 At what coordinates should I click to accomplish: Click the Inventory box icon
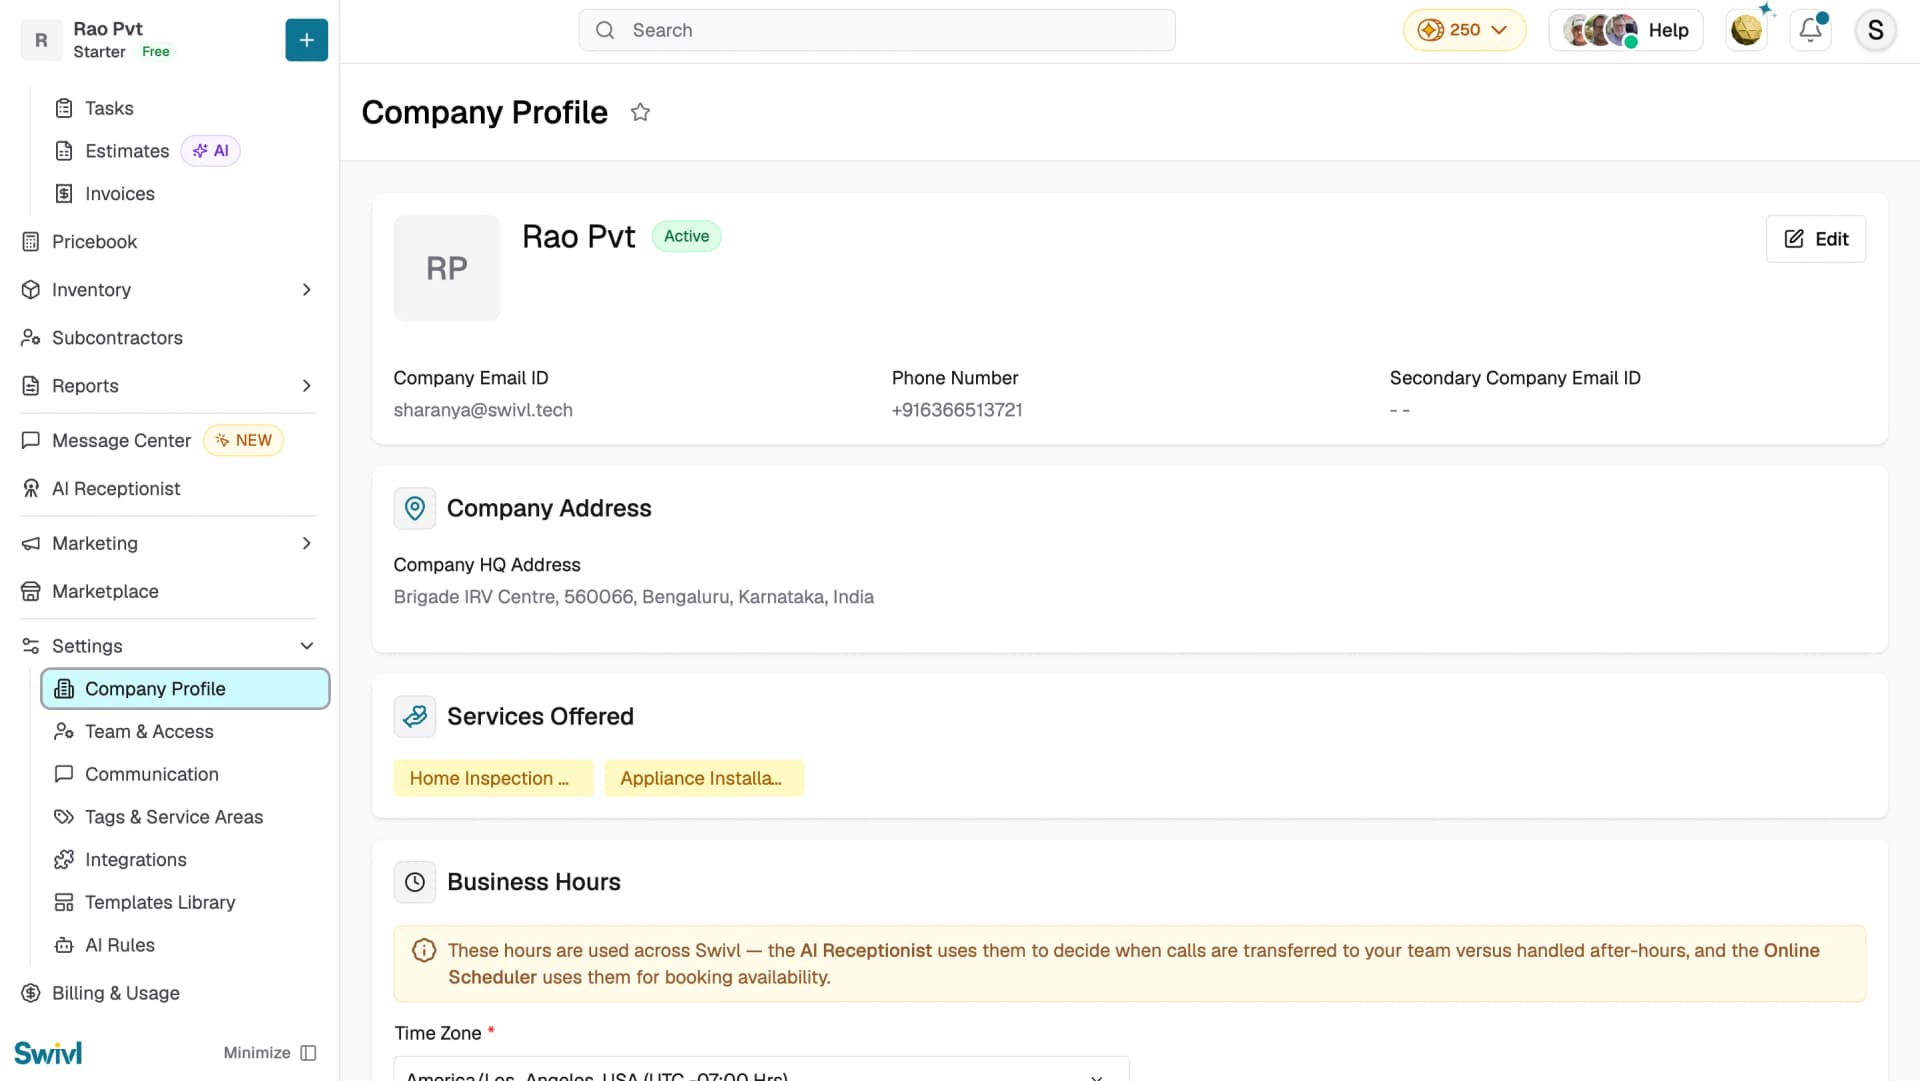pyautogui.click(x=31, y=290)
